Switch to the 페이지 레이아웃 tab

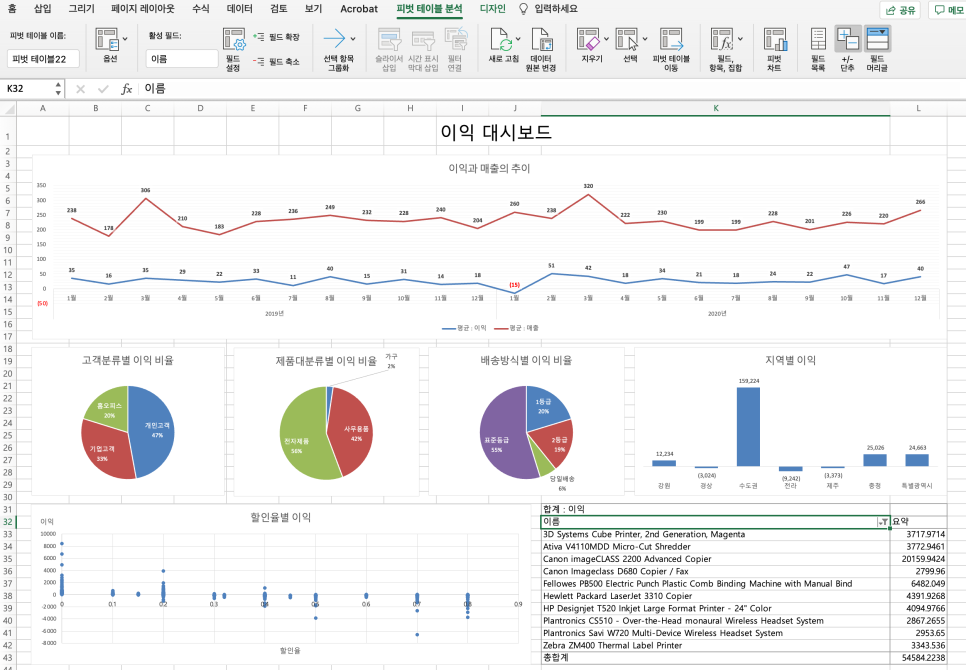(142, 9)
